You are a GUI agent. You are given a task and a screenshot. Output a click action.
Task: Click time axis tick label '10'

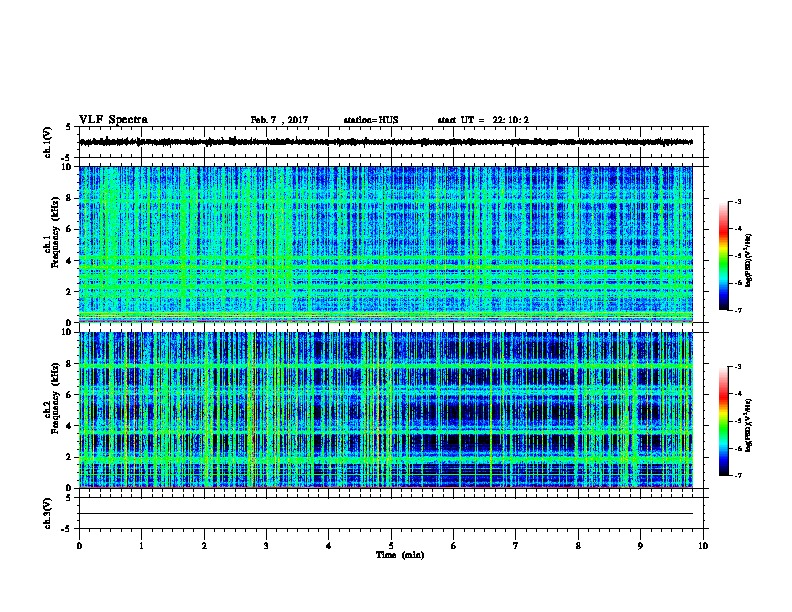[703, 545]
